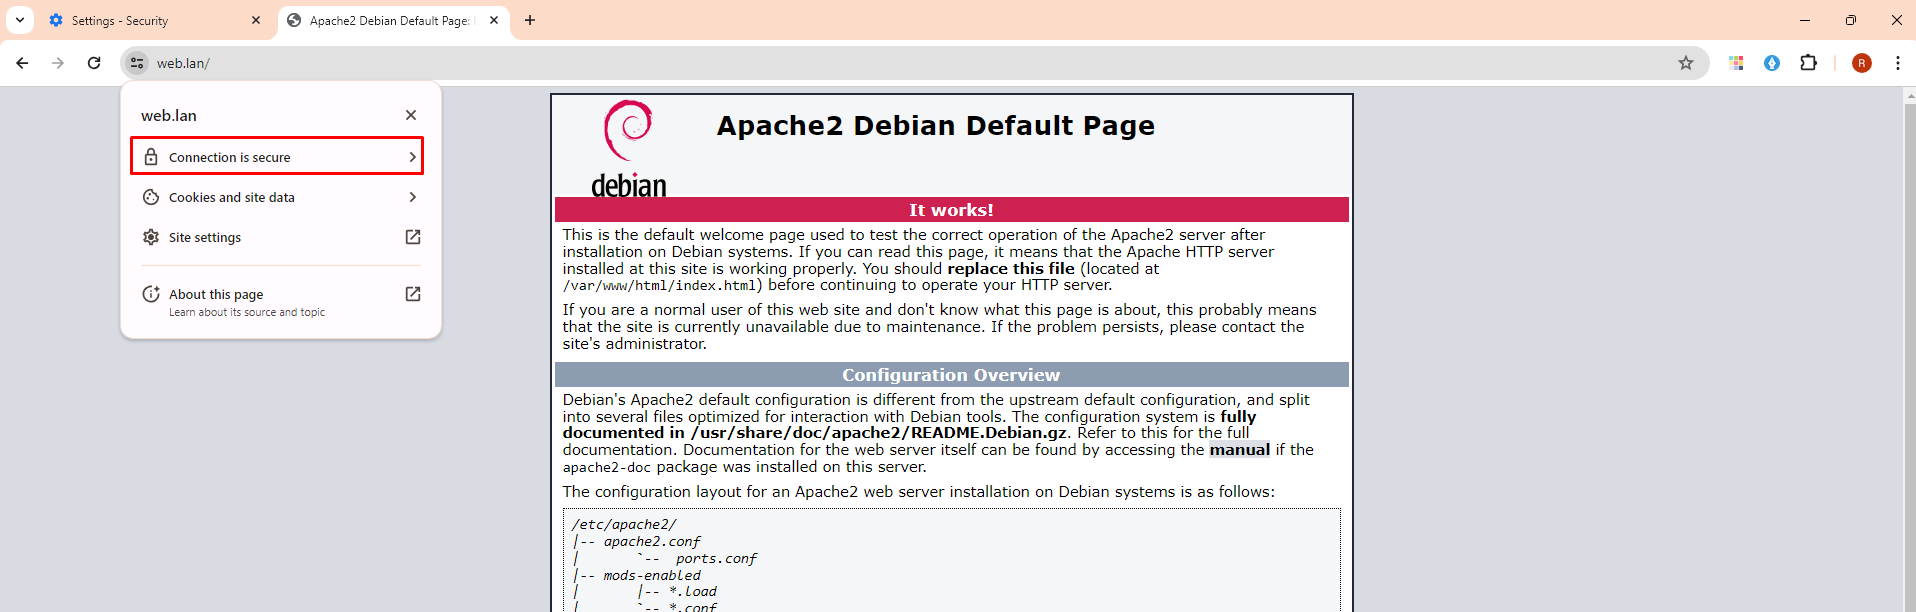Viewport: 1916px width, 612px height.
Task: Open the blue circular extension icon
Action: (x=1772, y=63)
